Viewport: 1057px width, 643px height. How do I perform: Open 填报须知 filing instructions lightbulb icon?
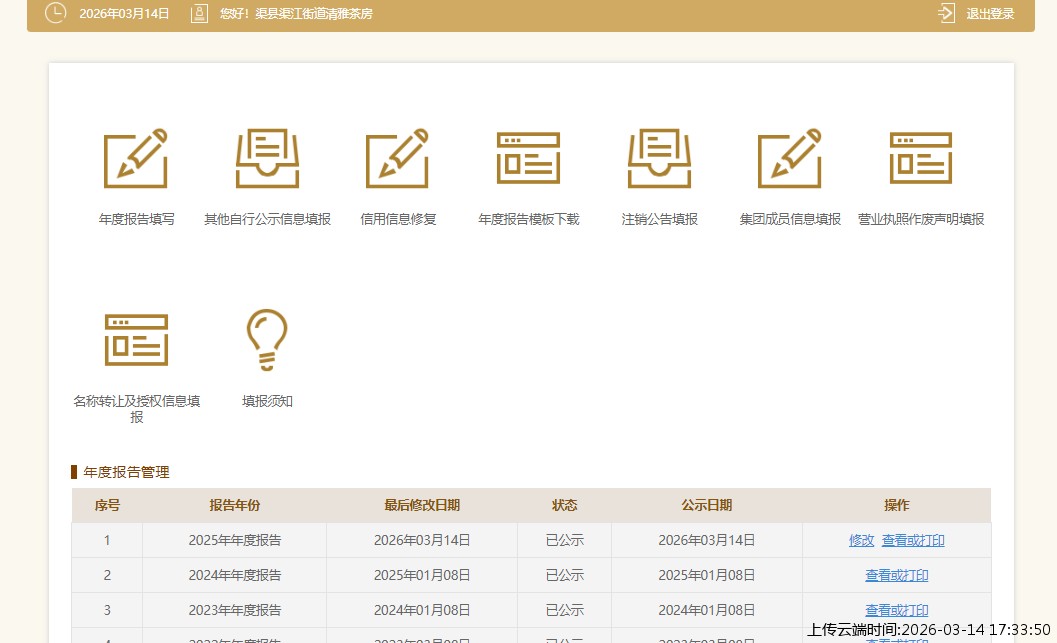[x=267, y=340]
